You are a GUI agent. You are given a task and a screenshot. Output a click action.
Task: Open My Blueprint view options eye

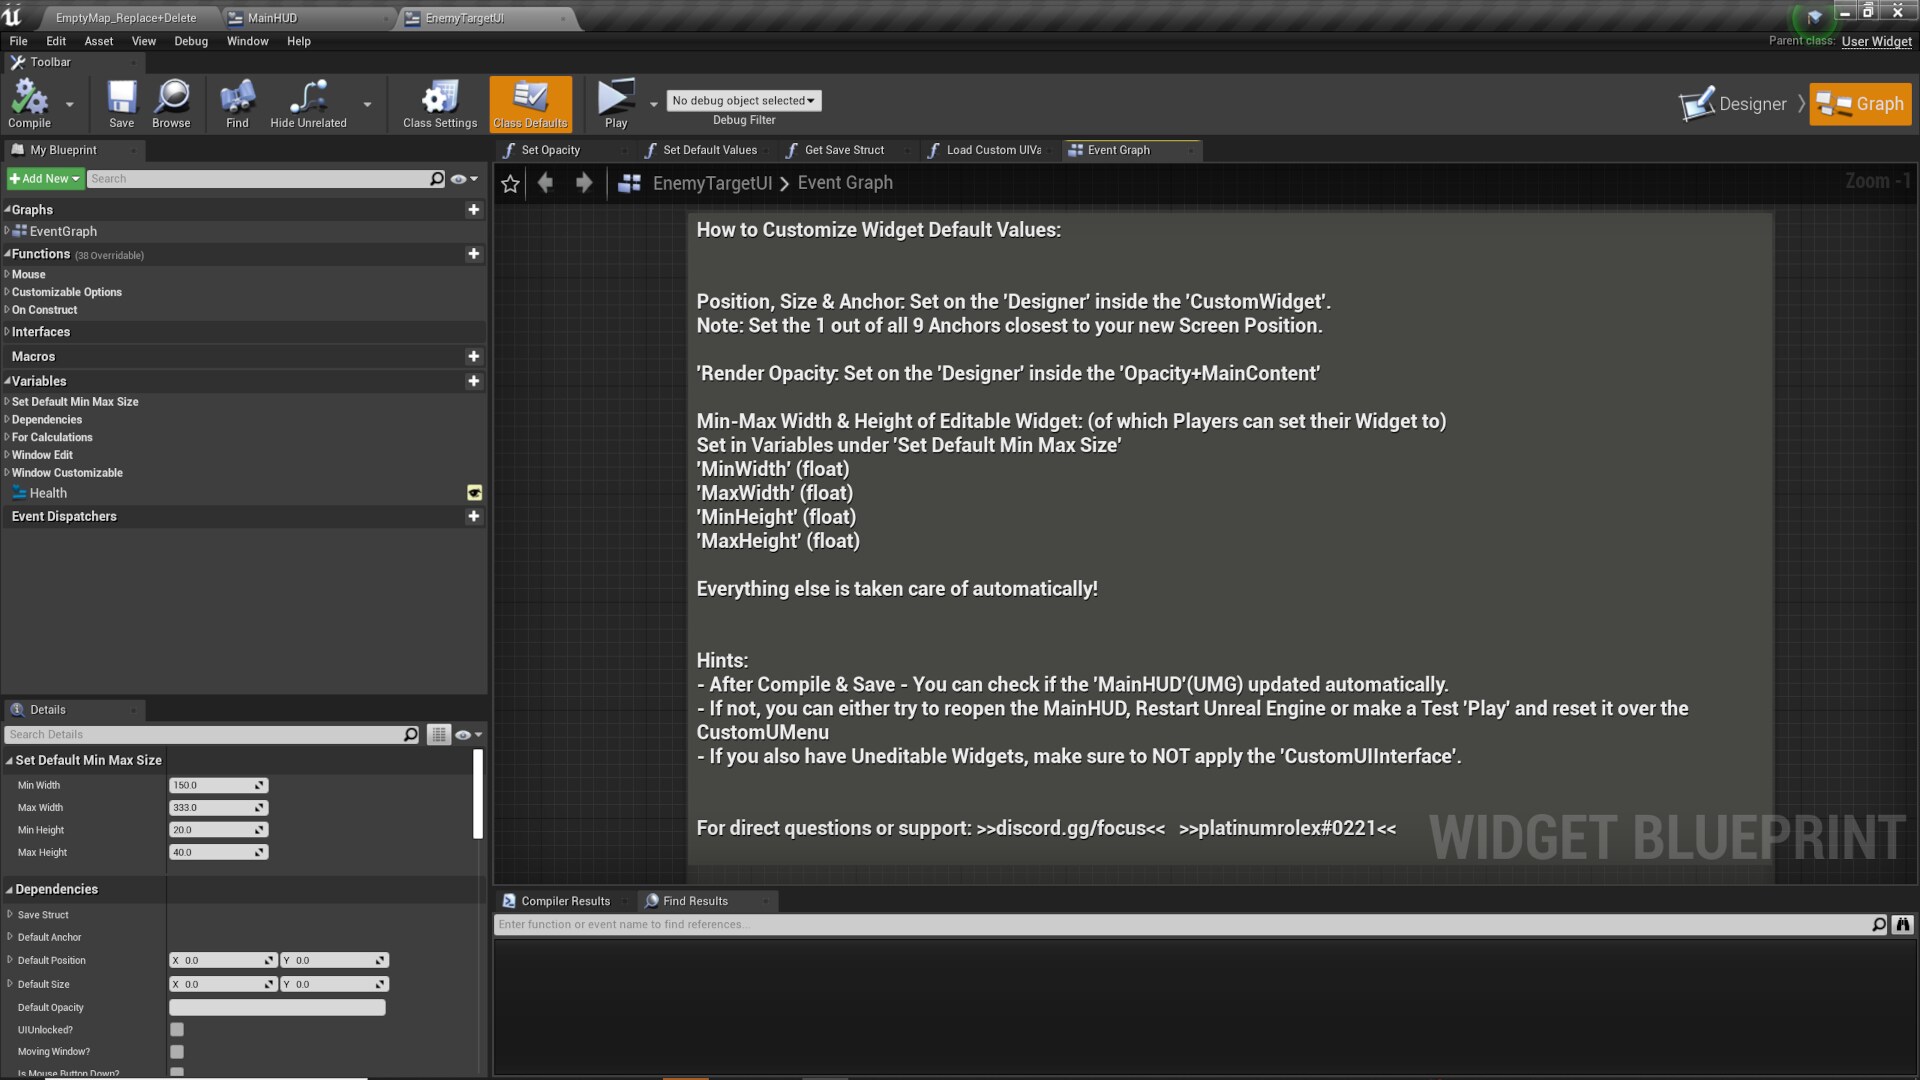point(464,179)
